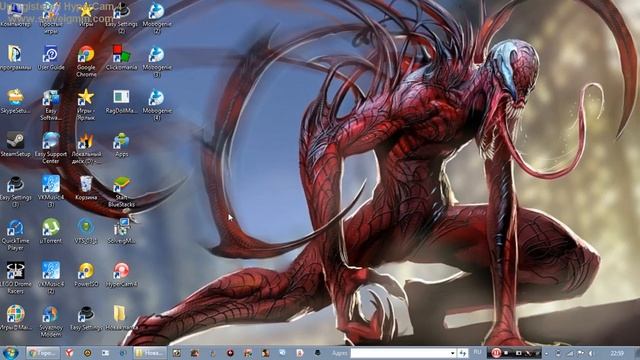640x360 pixels.
Task: Open the Easy Settings (2) shortcut
Action: tap(121, 17)
